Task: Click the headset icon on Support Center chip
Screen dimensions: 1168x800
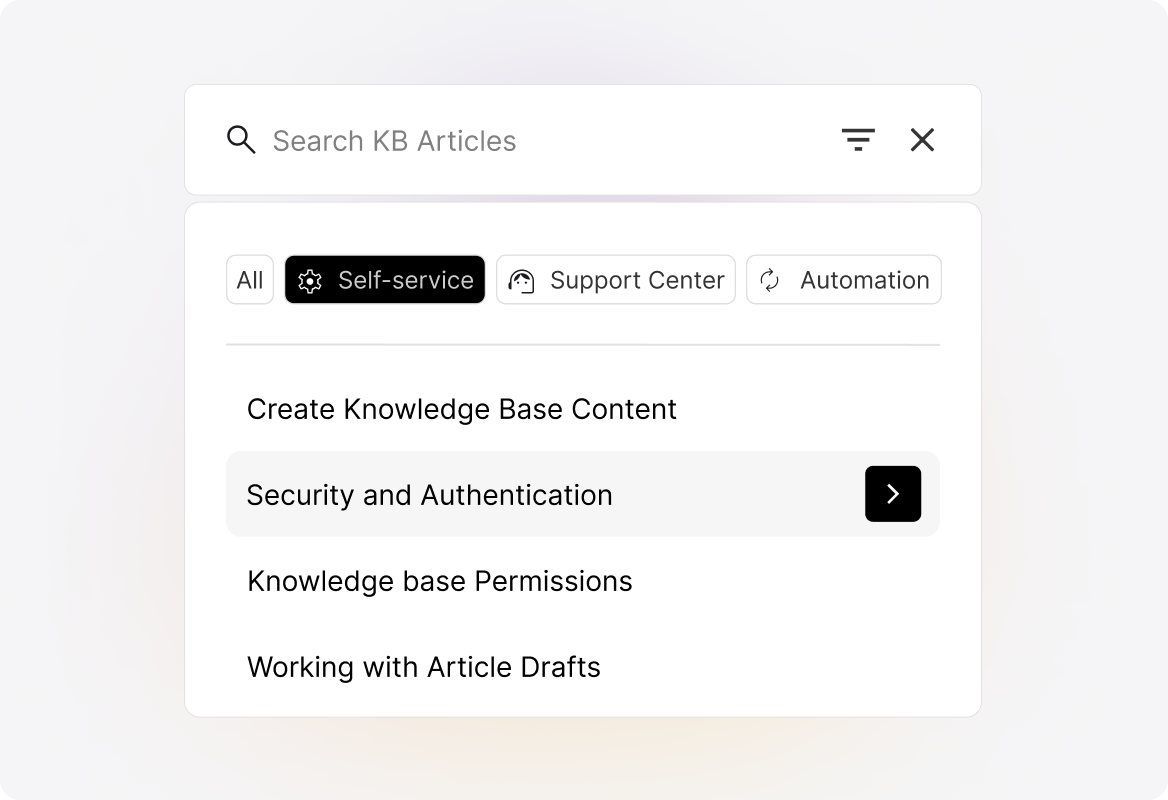Action: tap(524, 280)
